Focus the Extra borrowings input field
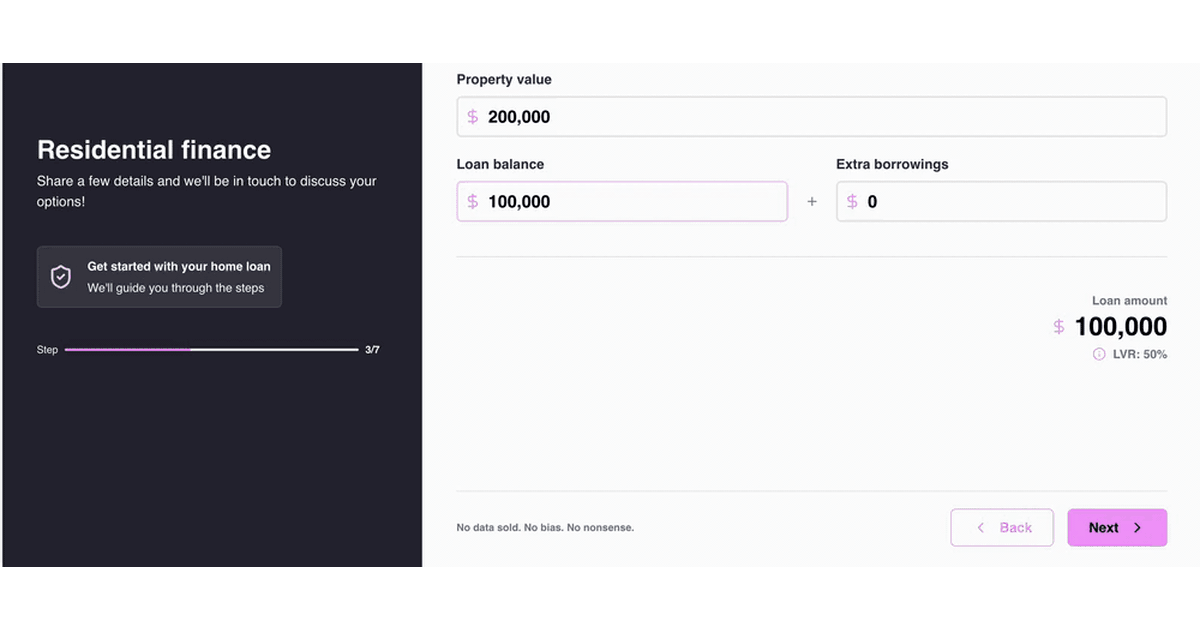This screenshot has height=630, width=1200. coord(1001,202)
